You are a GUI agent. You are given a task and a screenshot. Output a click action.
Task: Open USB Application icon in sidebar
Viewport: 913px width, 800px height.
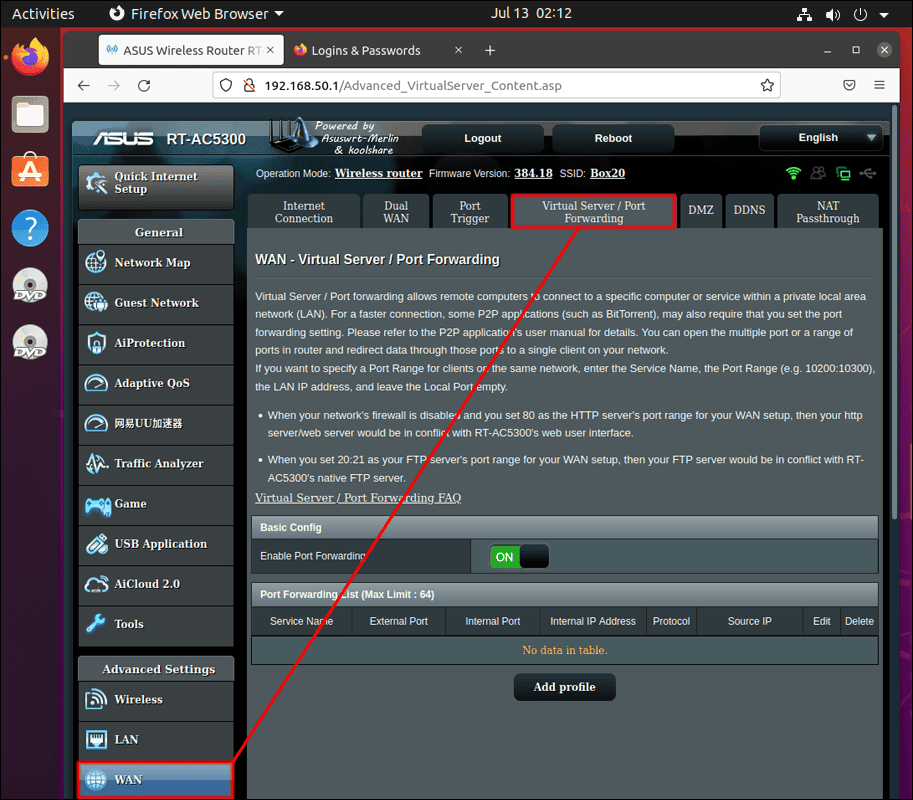pos(96,544)
